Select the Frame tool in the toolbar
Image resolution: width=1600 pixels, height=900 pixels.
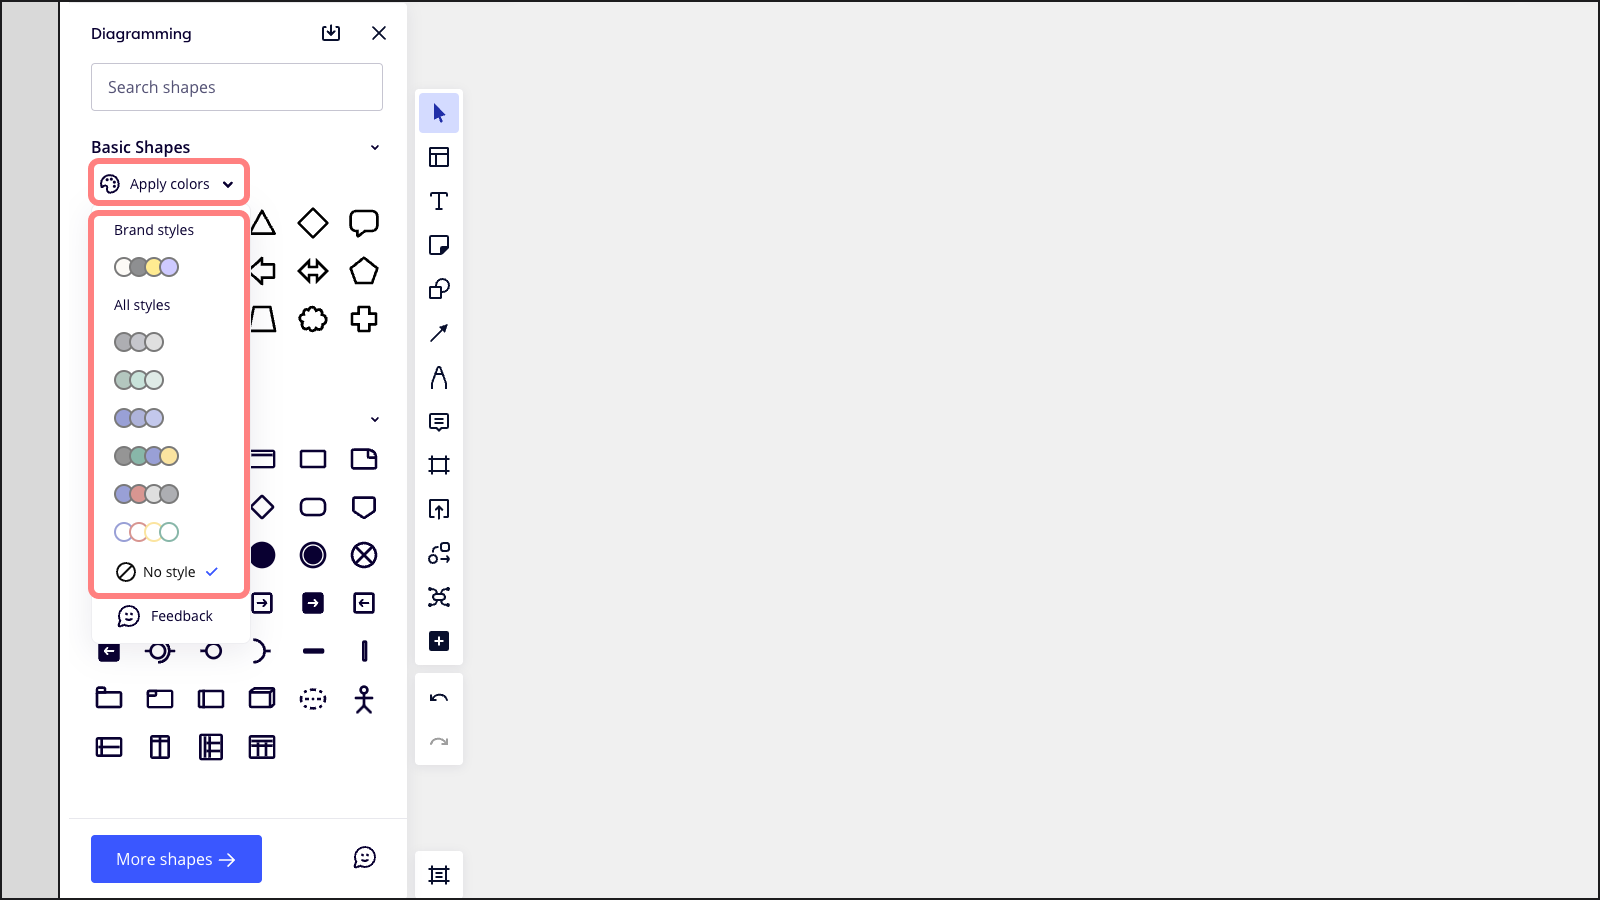(439, 464)
